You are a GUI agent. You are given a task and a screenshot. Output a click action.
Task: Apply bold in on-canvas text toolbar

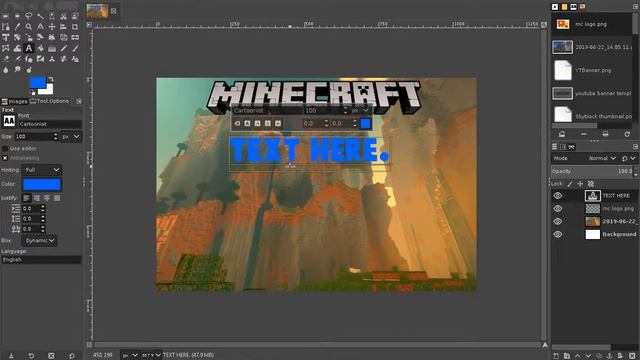point(247,123)
